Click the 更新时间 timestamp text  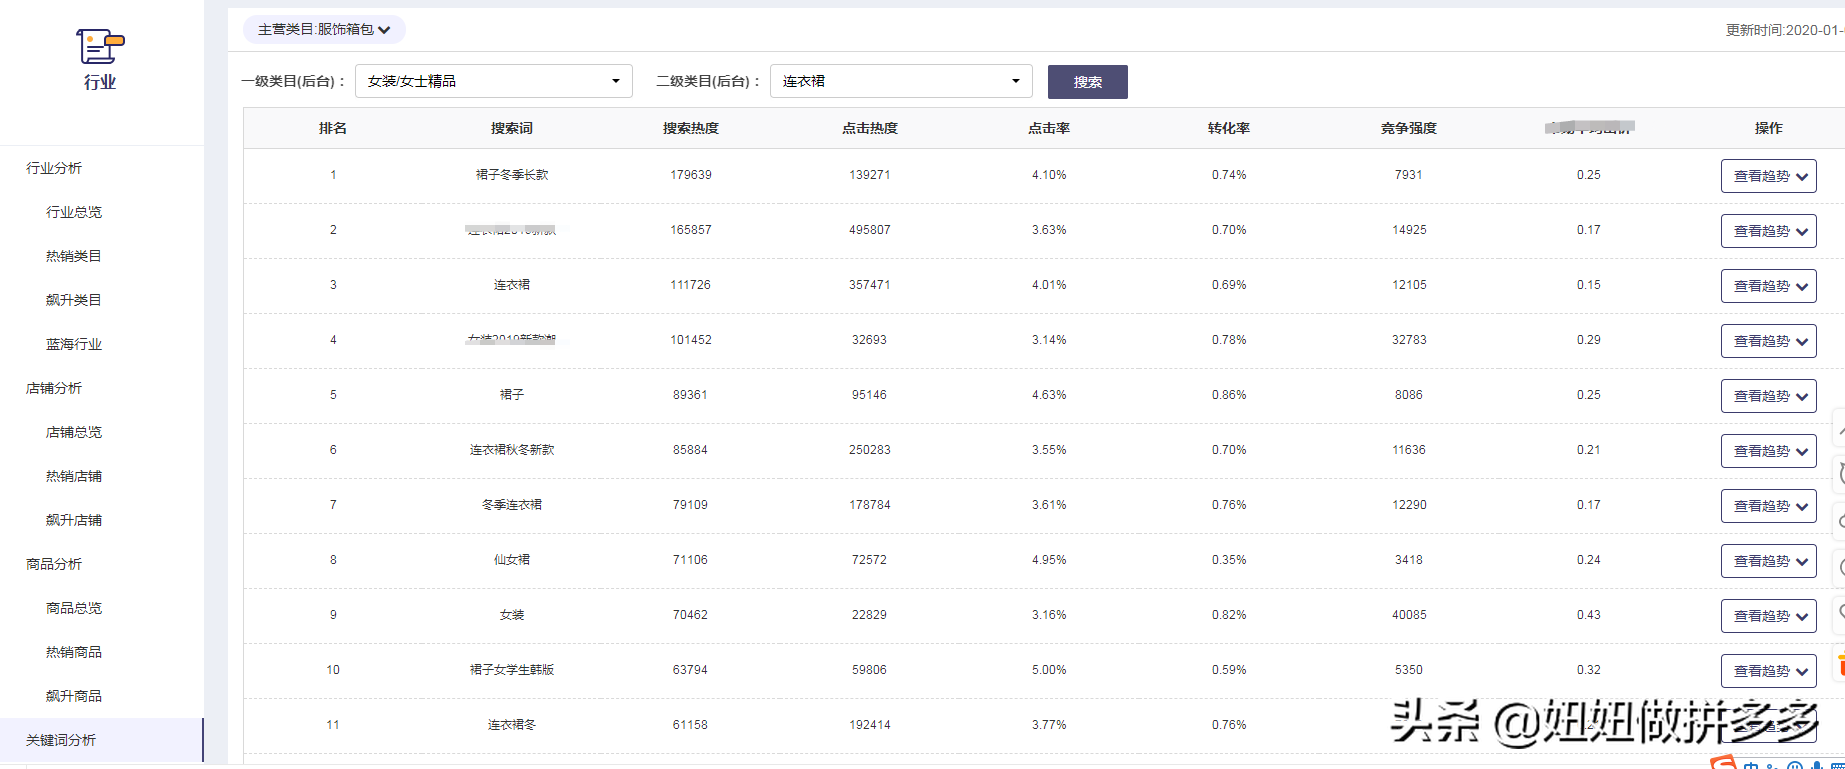(1785, 30)
